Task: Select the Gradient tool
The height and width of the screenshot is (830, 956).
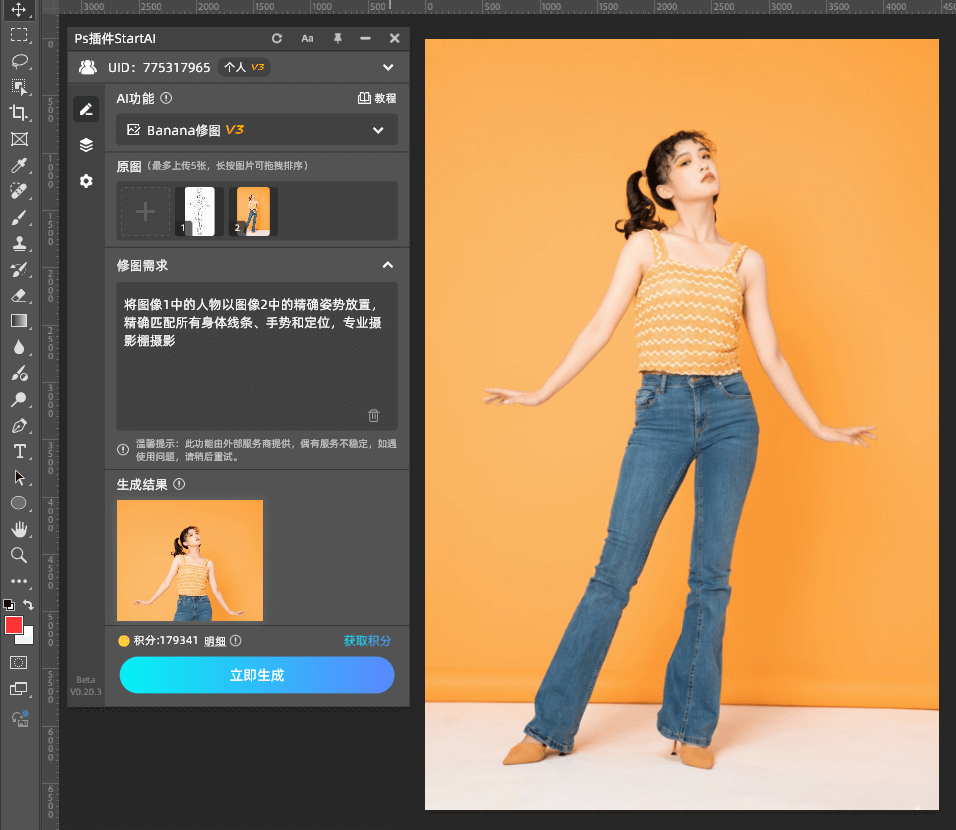Action: pos(19,321)
